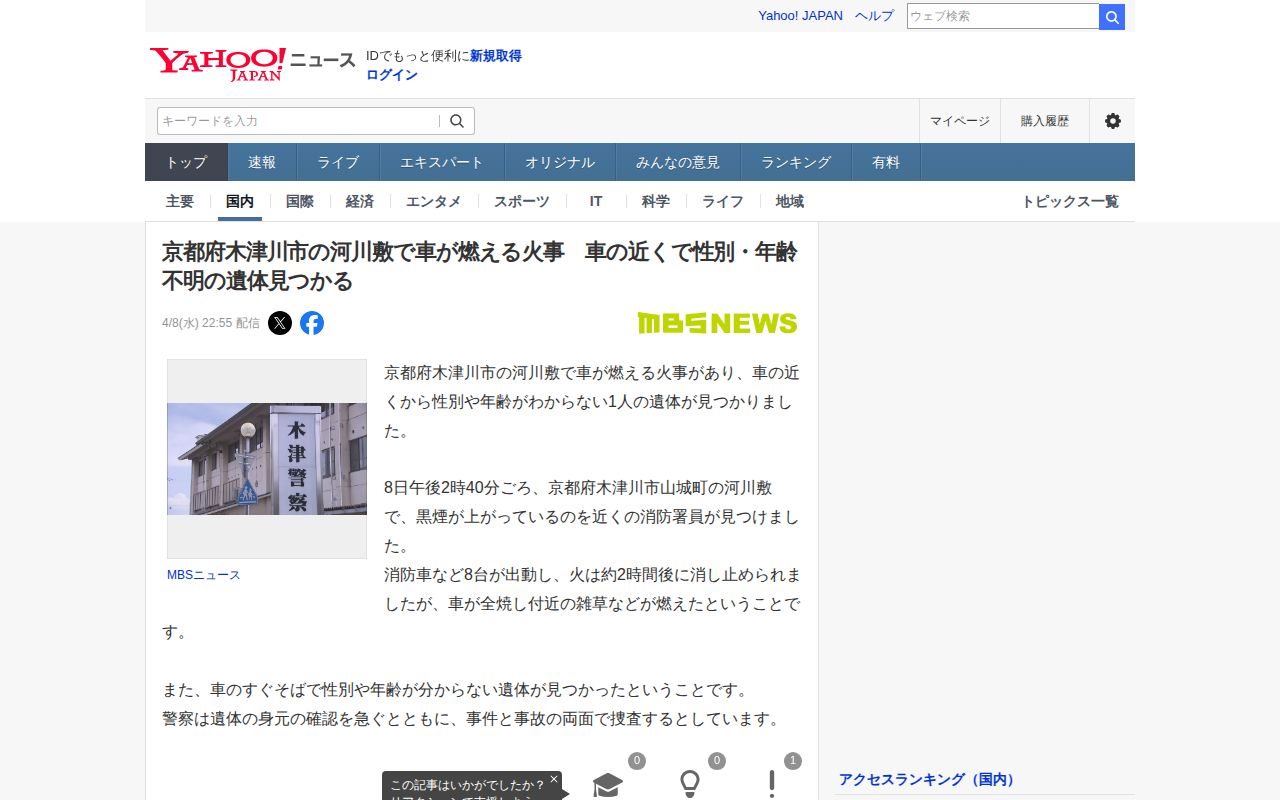Click the ログイン link
Viewport: 1280px width, 800px height.
pyautogui.click(x=392, y=75)
